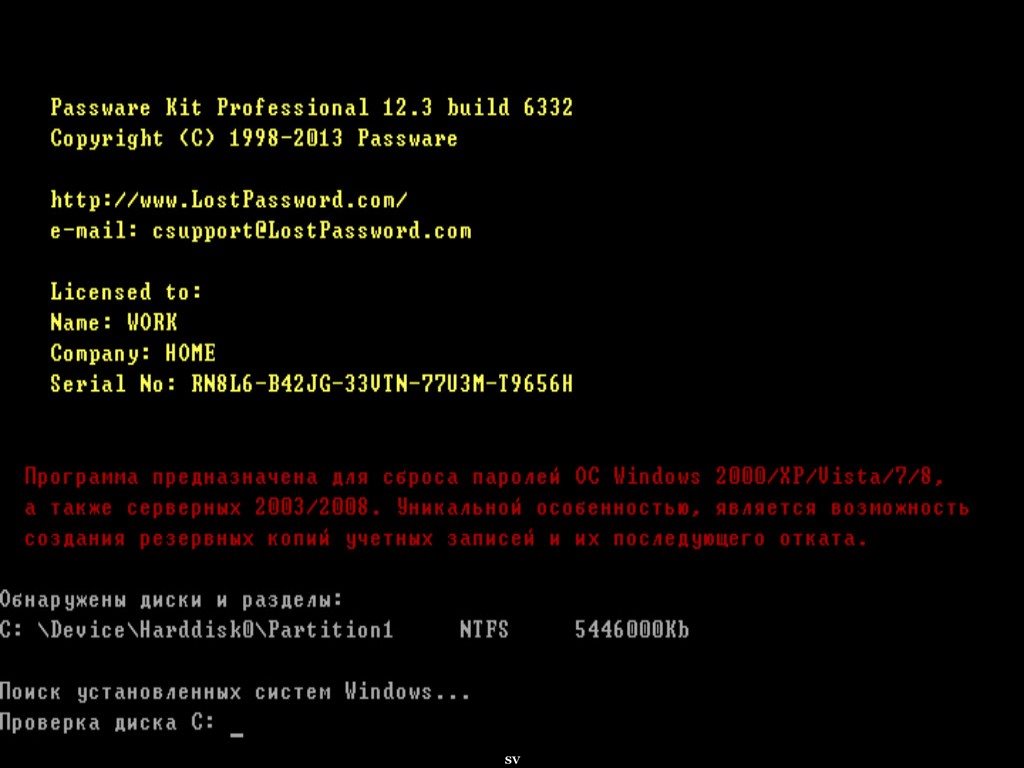Click the 5446000Kb partition size
This screenshot has height=768, width=1024.
pos(632,630)
